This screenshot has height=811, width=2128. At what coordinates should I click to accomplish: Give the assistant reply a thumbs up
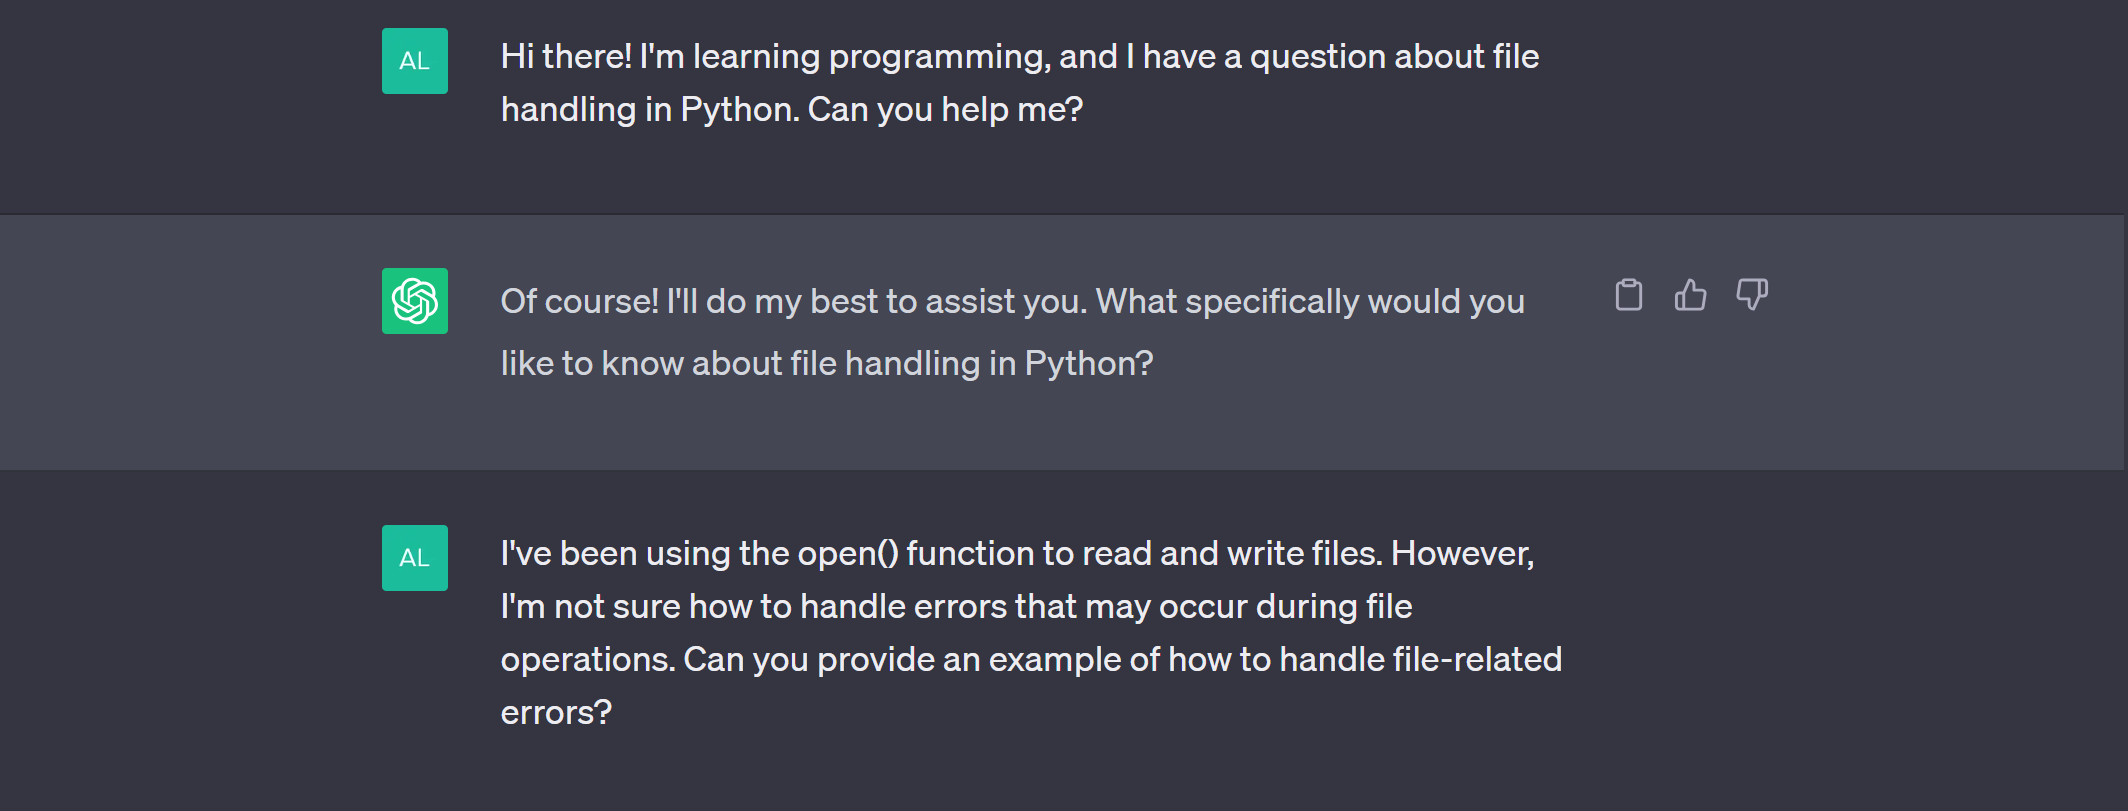pyautogui.click(x=1691, y=295)
